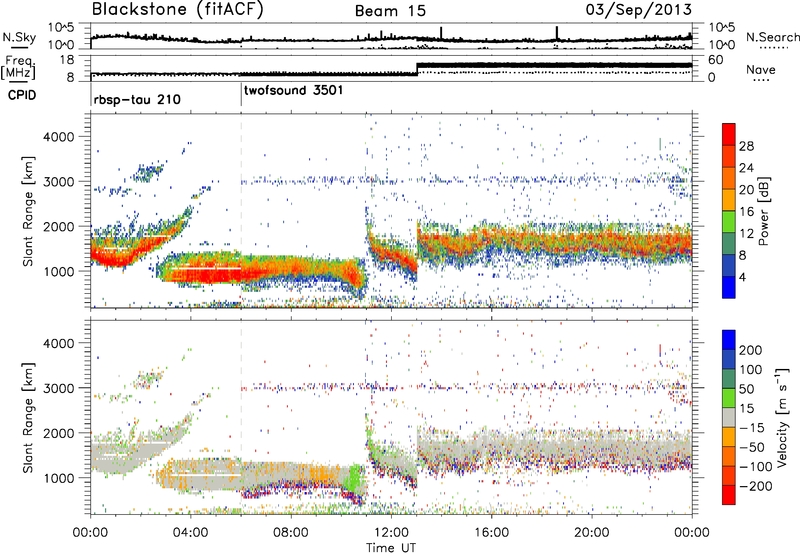Click the "Time UT" axis label
This screenshot has width=800, height=554.
pos(391,547)
